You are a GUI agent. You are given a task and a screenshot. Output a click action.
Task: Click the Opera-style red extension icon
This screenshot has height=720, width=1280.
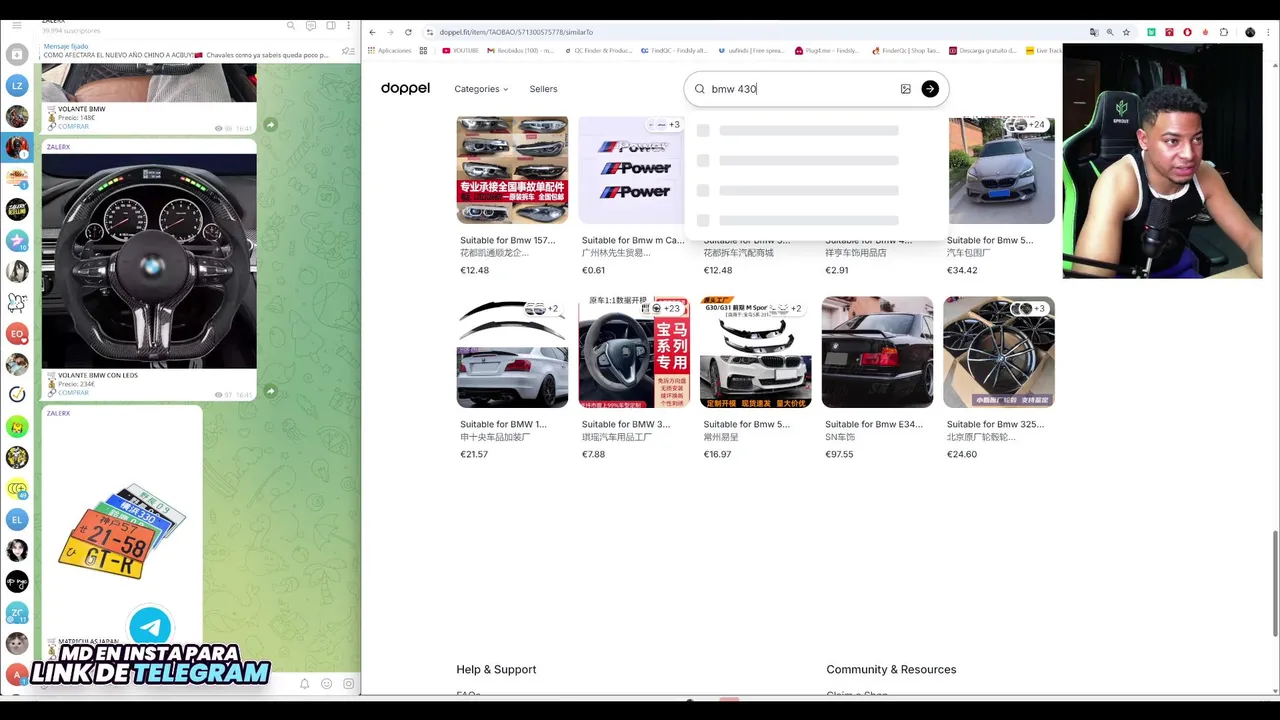(1187, 32)
